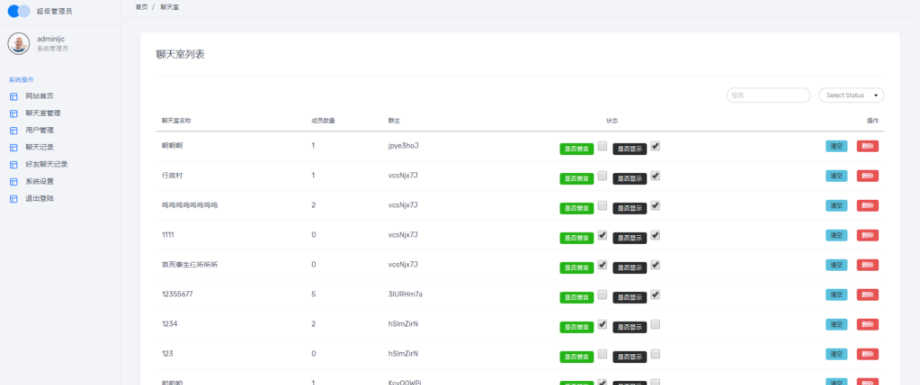This screenshot has width=920, height=385.
Task: Open the adminljc profile avatar
Action: point(19,43)
